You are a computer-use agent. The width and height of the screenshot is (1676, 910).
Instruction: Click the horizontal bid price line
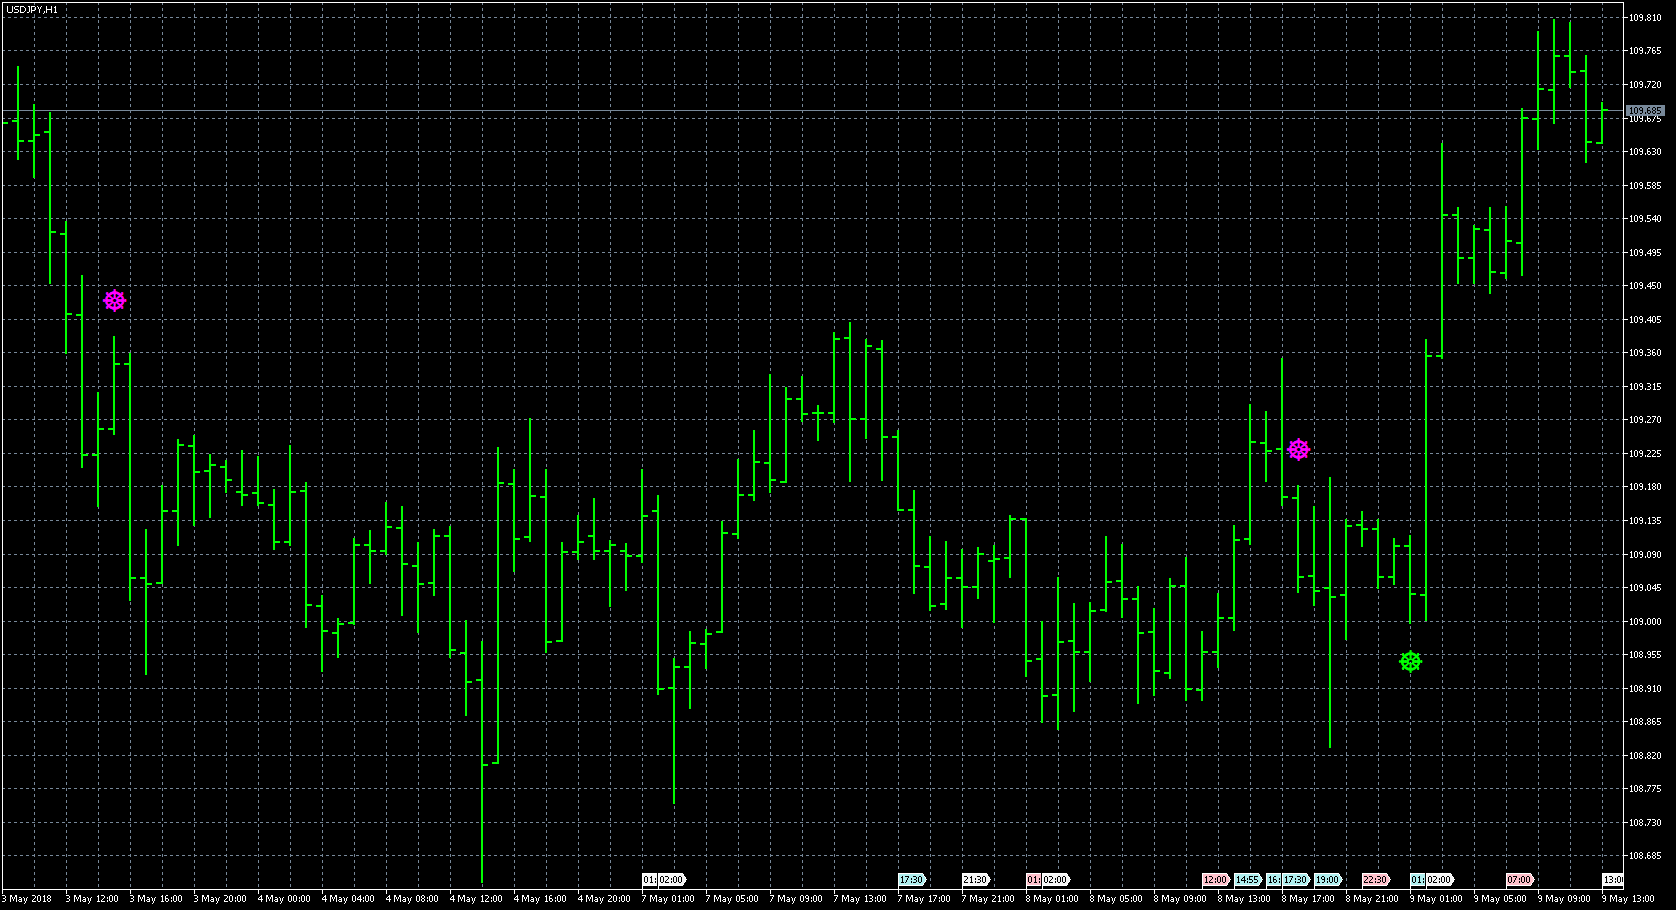click(812, 110)
